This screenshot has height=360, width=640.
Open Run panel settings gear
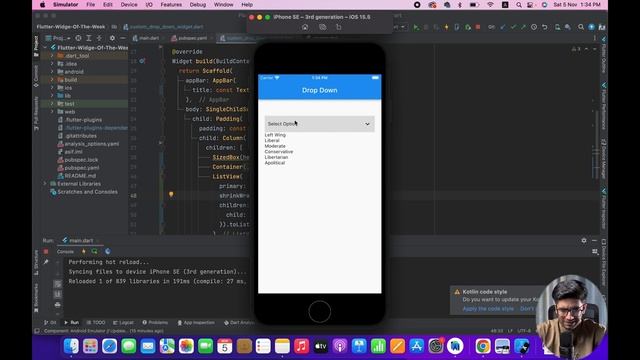coord(584,240)
